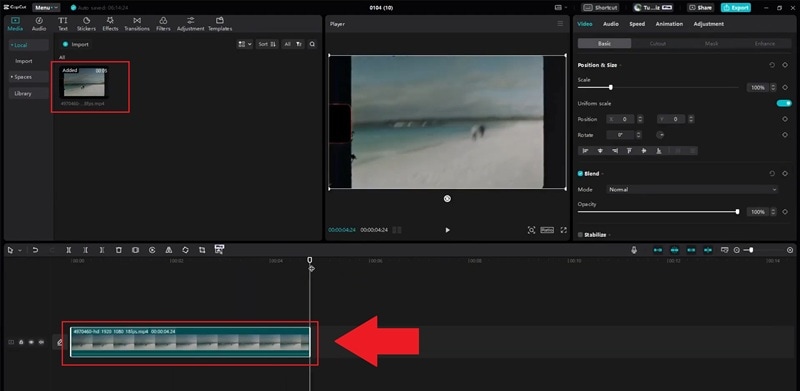This screenshot has width=800, height=391.
Task: Click the delete trash icon in timeline toolbar
Action: (118, 250)
